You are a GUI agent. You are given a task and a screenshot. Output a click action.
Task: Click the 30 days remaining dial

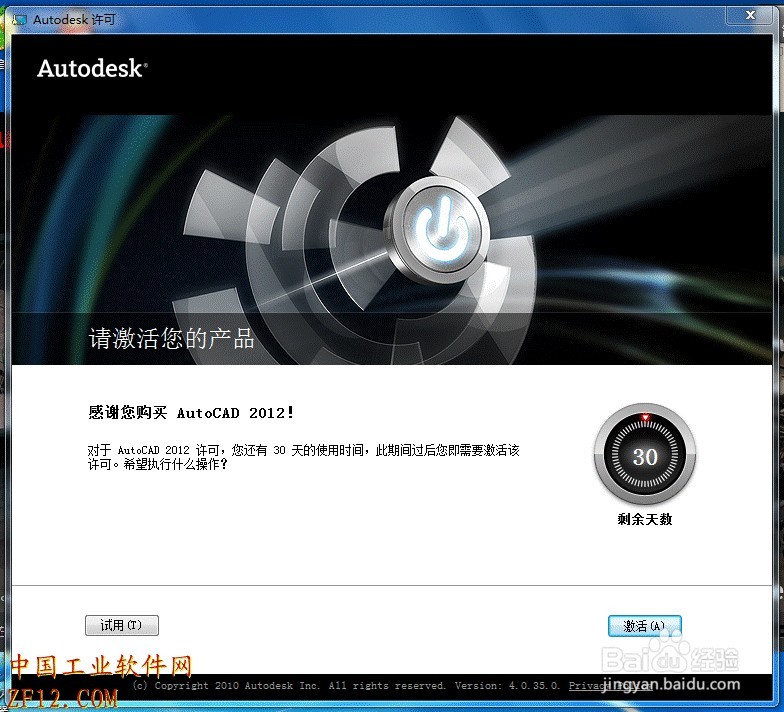tap(645, 455)
